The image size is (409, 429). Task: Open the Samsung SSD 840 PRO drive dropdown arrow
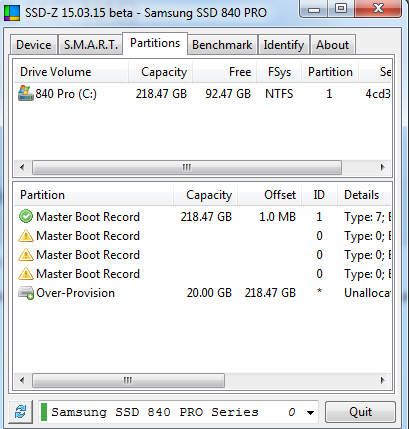310,413
